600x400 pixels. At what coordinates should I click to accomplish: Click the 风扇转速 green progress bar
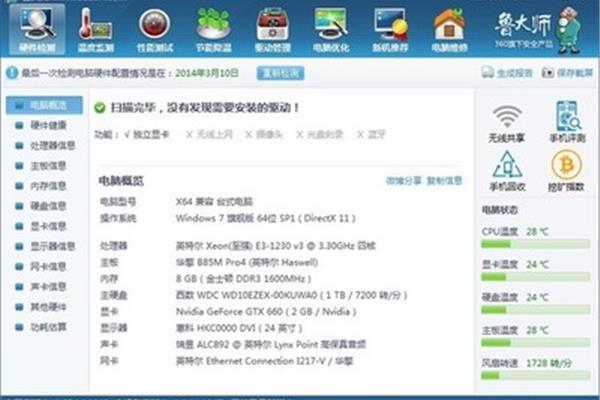[535, 376]
